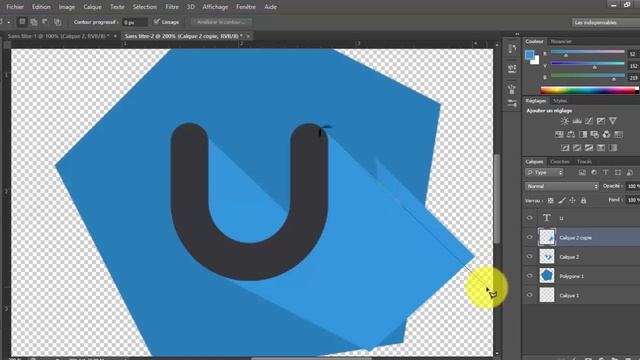640x360 pixels.
Task: Open the Calque menu
Action: [x=92, y=7]
